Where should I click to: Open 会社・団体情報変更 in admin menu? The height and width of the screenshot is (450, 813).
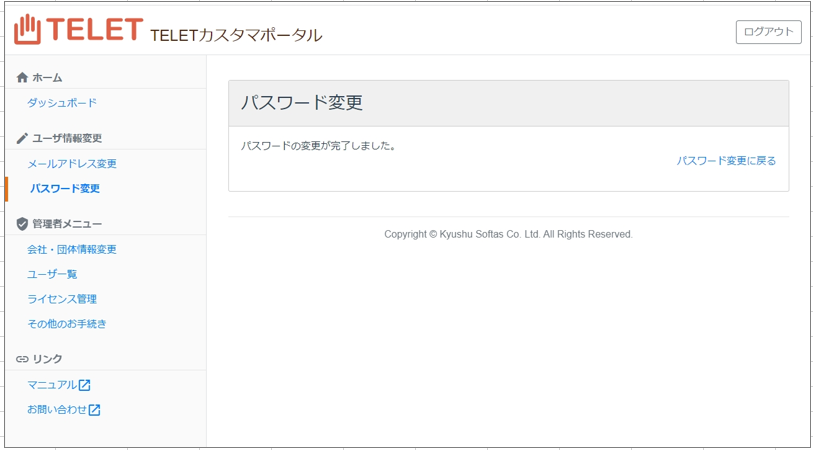[x=72, y=249]
